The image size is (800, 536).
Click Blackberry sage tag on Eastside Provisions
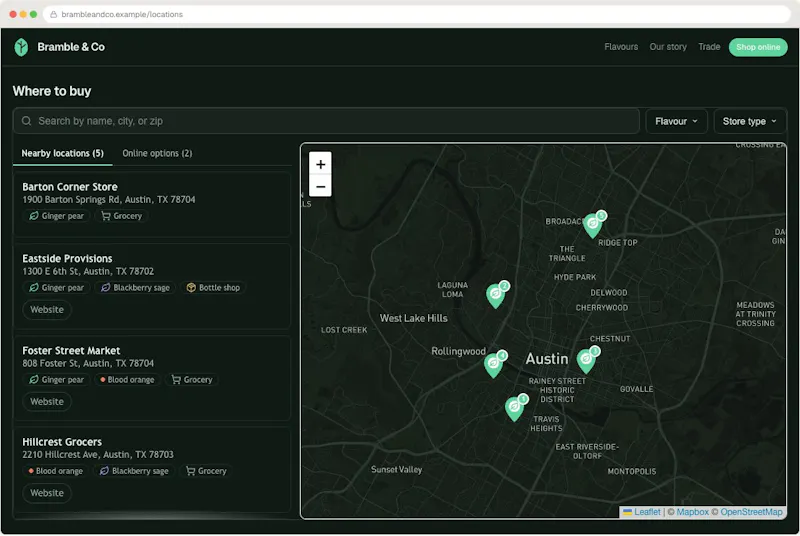point(135,288)
